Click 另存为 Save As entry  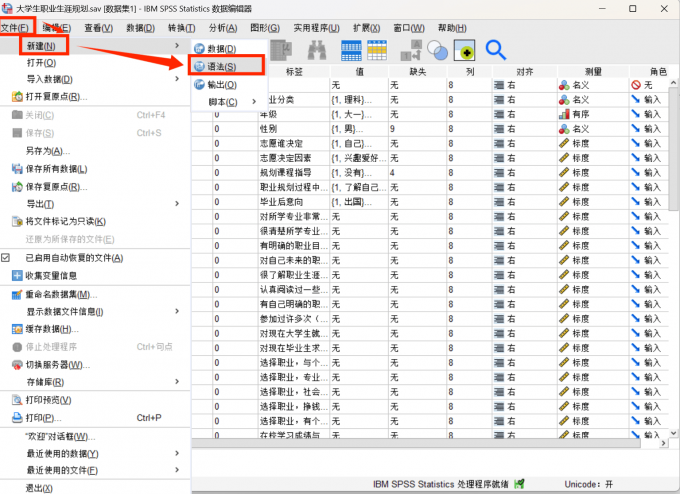tap(38, 150)
